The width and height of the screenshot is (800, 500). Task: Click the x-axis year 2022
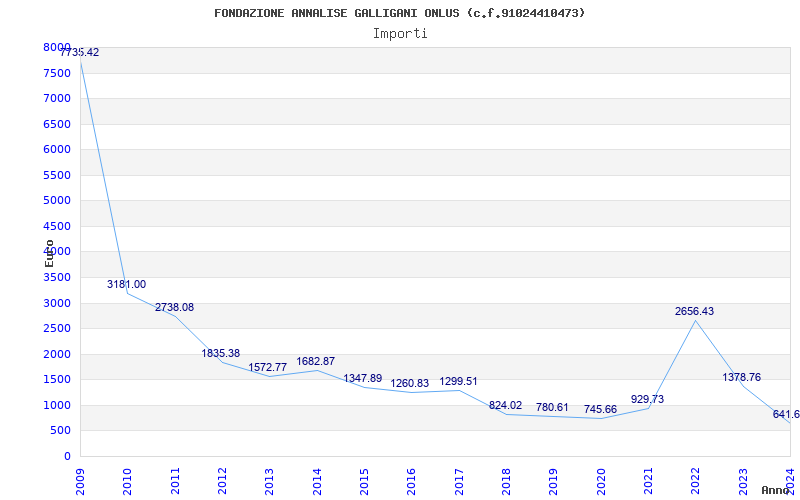coord(695,482)
